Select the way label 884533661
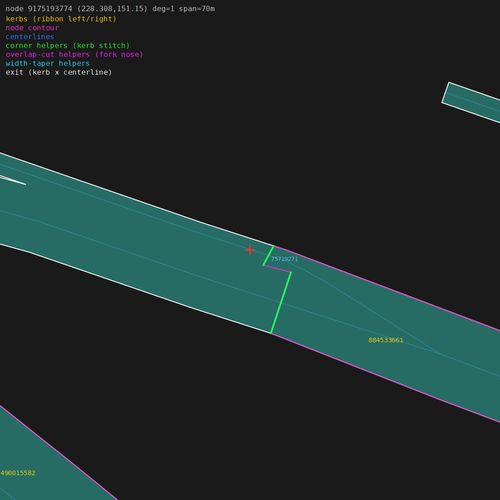The width and height of the screenshot is (500, 500). click(x=386, y=340)
